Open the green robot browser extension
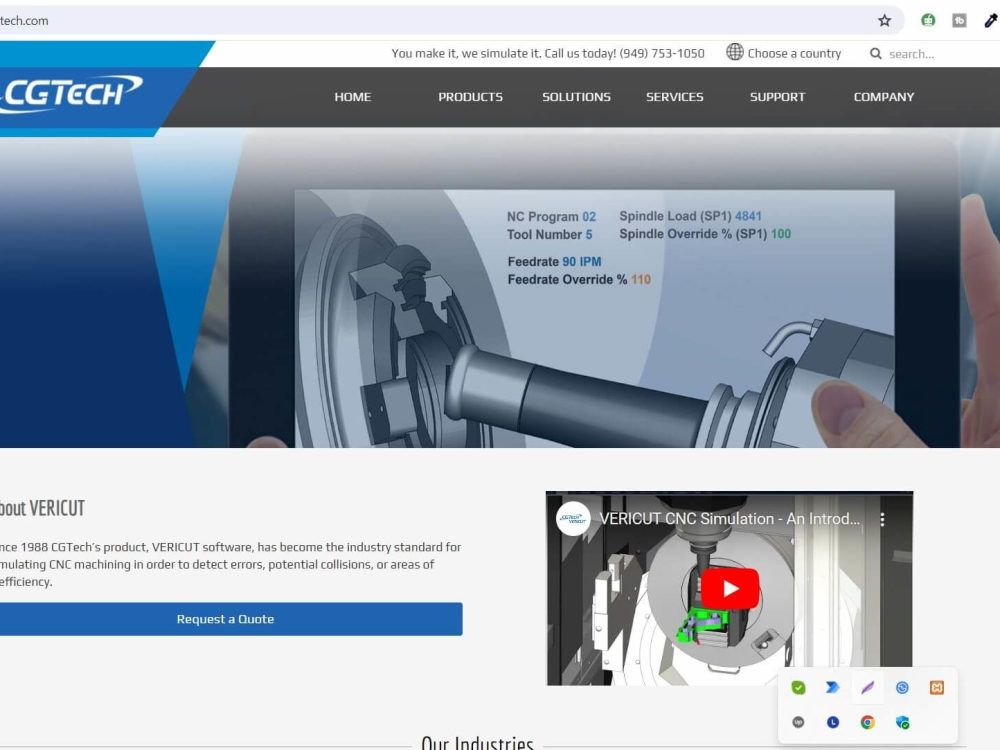The image size is (1000, 750). click(928, 20)
